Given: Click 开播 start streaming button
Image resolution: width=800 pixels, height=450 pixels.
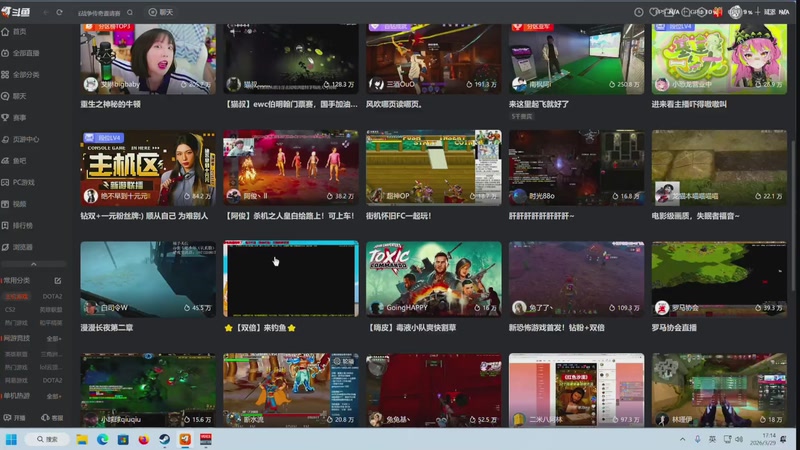Looking at the screenshot, I should [14, 417].
